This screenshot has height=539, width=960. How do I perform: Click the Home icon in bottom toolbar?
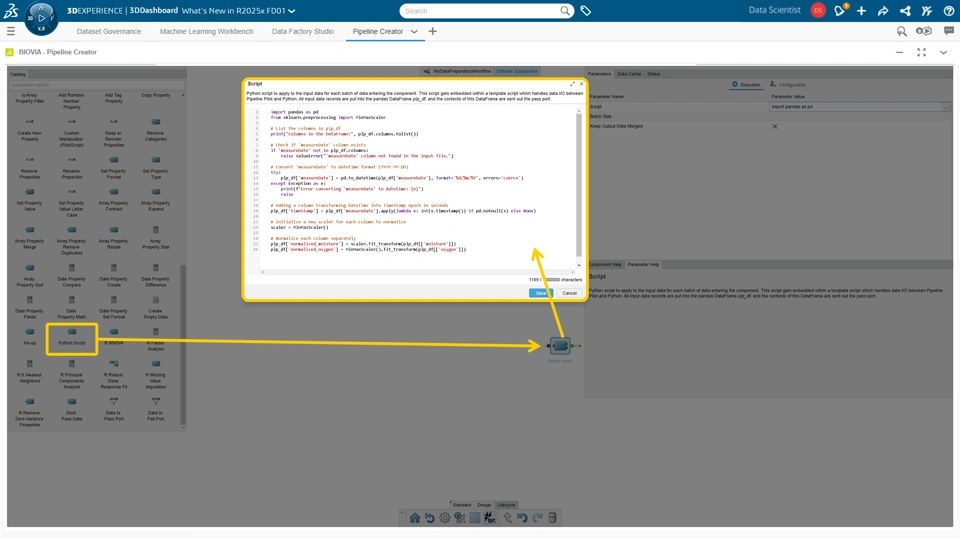coord(414,518)
